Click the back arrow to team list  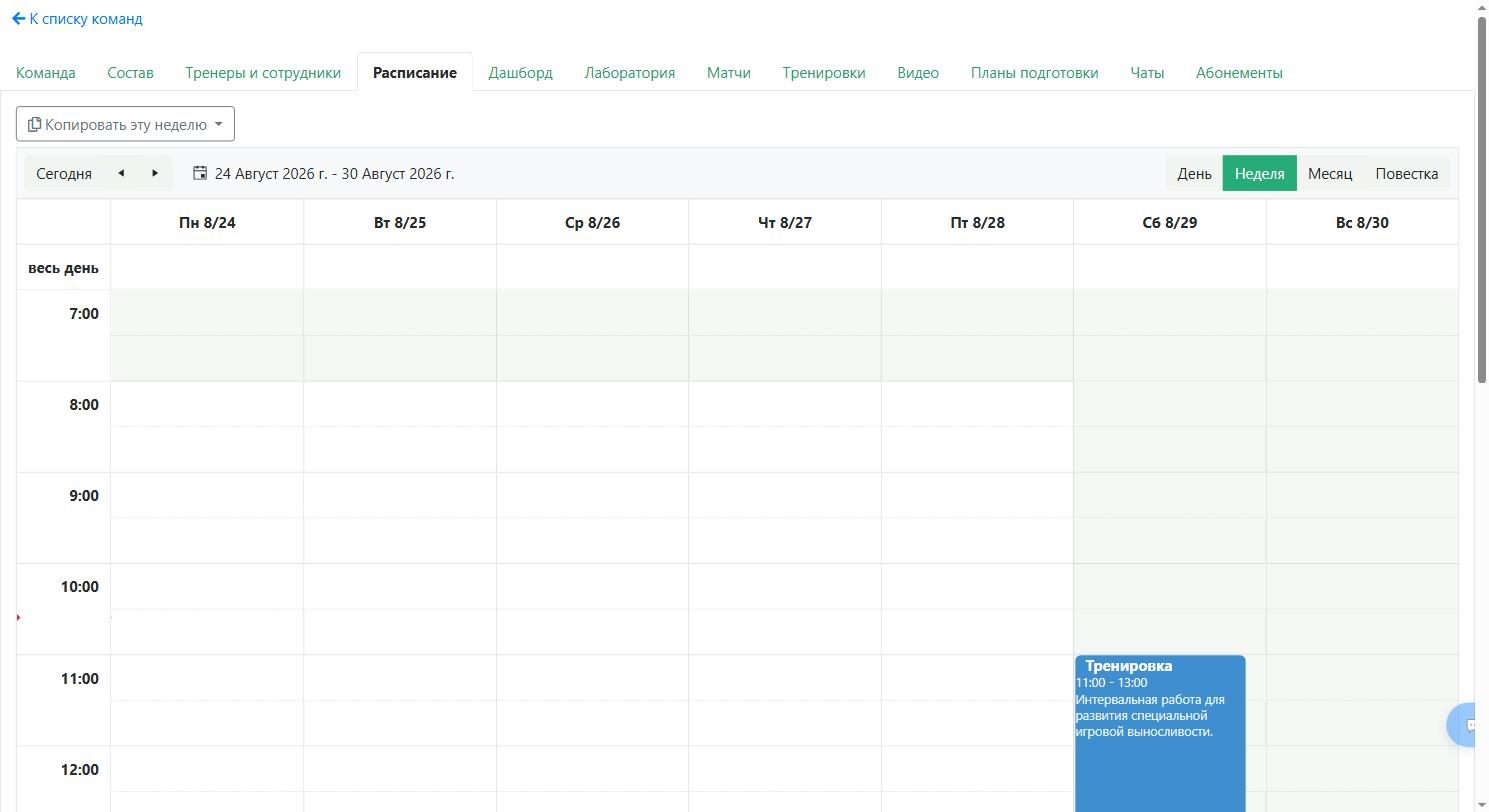tap(18, 18)
